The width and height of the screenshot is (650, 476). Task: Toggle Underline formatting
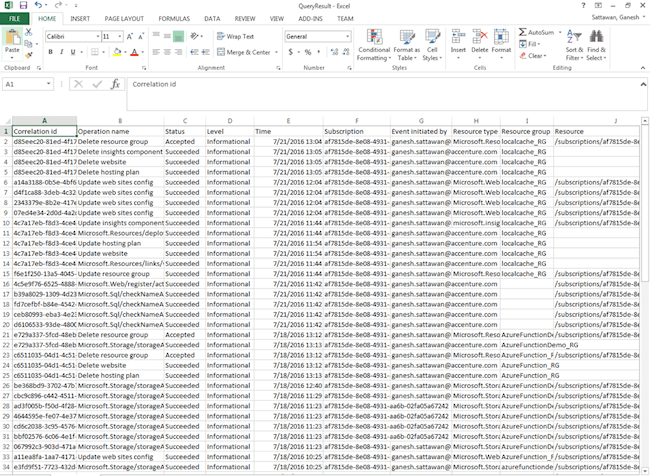coord(73,52)
